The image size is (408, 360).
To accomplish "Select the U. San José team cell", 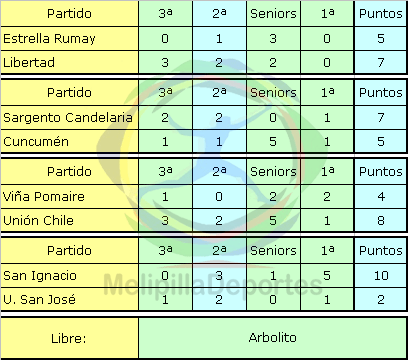I will (69, 300).
